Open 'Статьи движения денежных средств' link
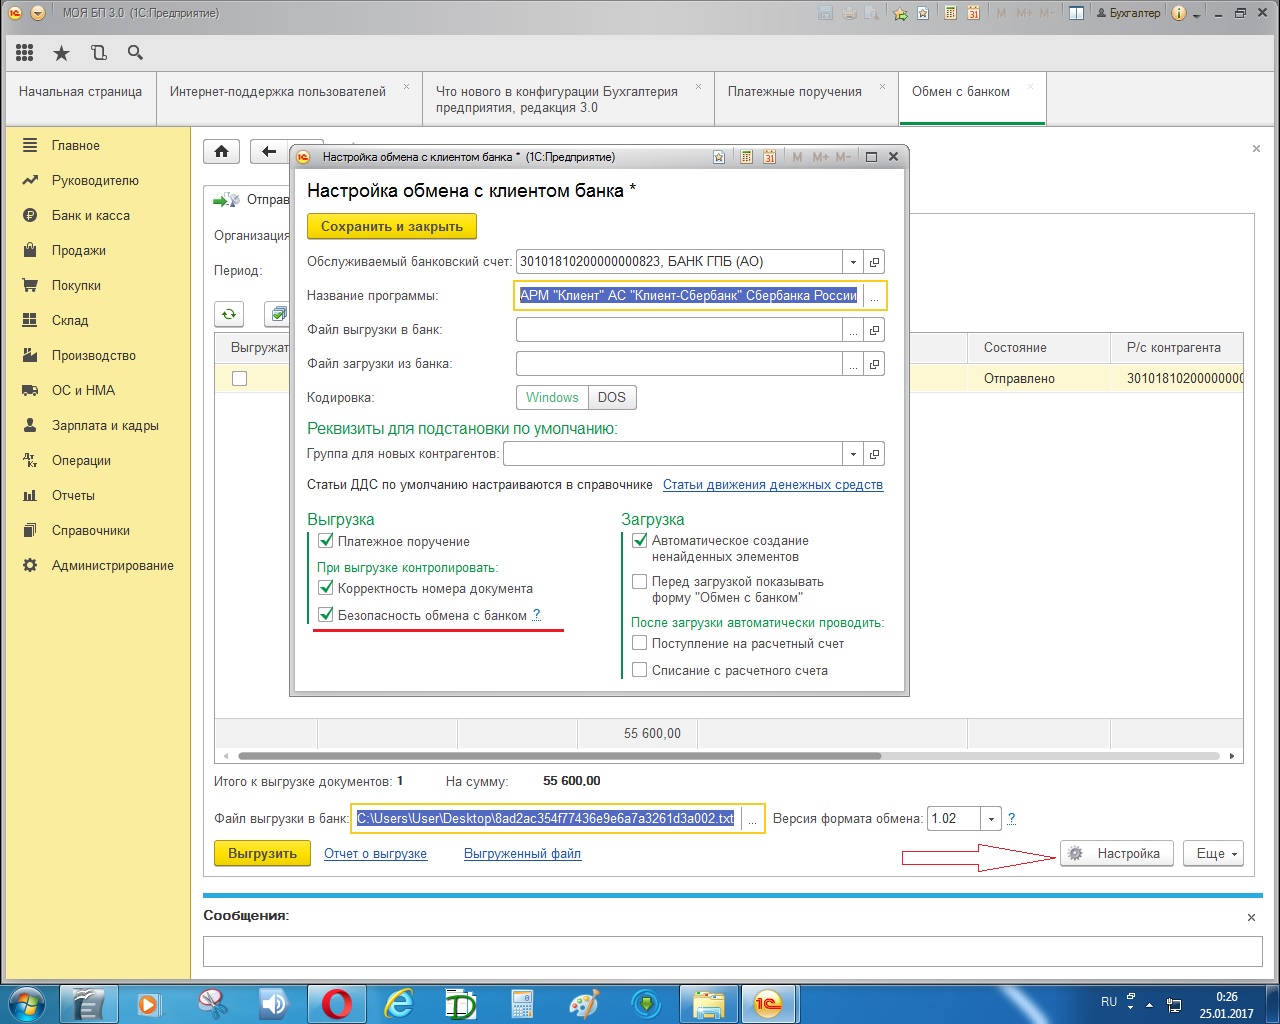1280x1024 pixels. click(x=772, y=485)
